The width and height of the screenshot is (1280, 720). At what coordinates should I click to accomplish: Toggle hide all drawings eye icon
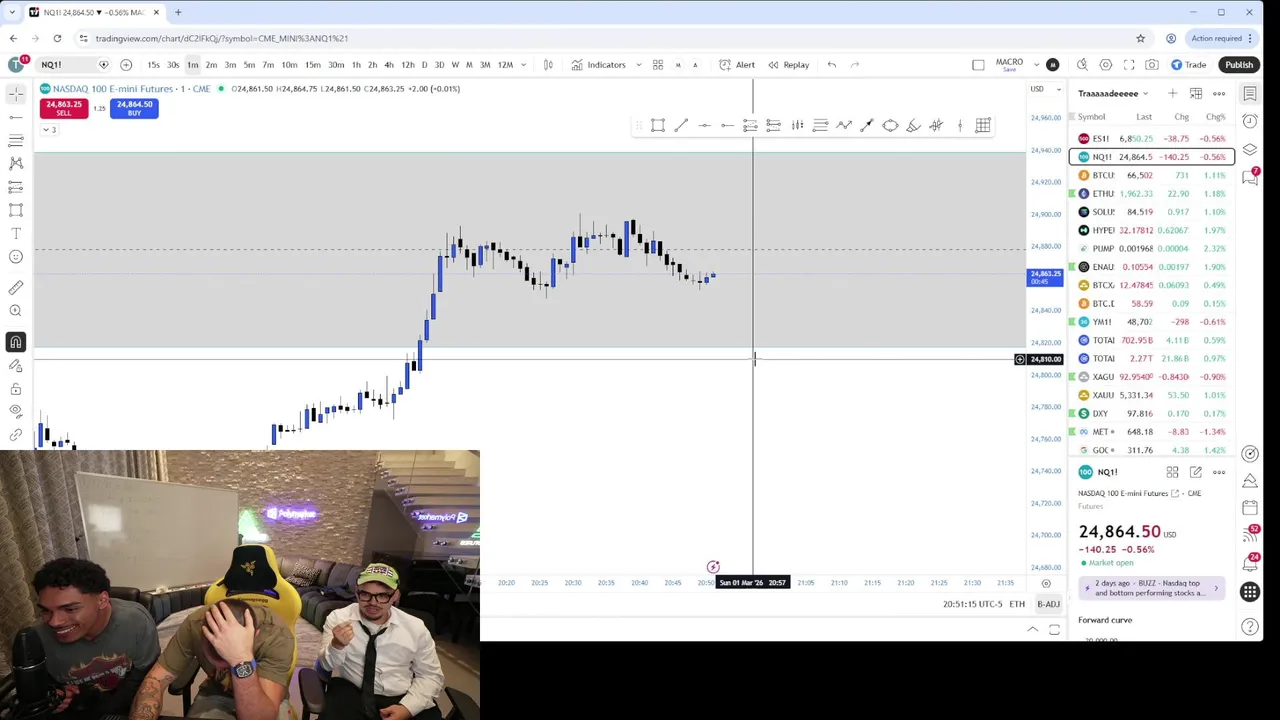click(15, 411)
